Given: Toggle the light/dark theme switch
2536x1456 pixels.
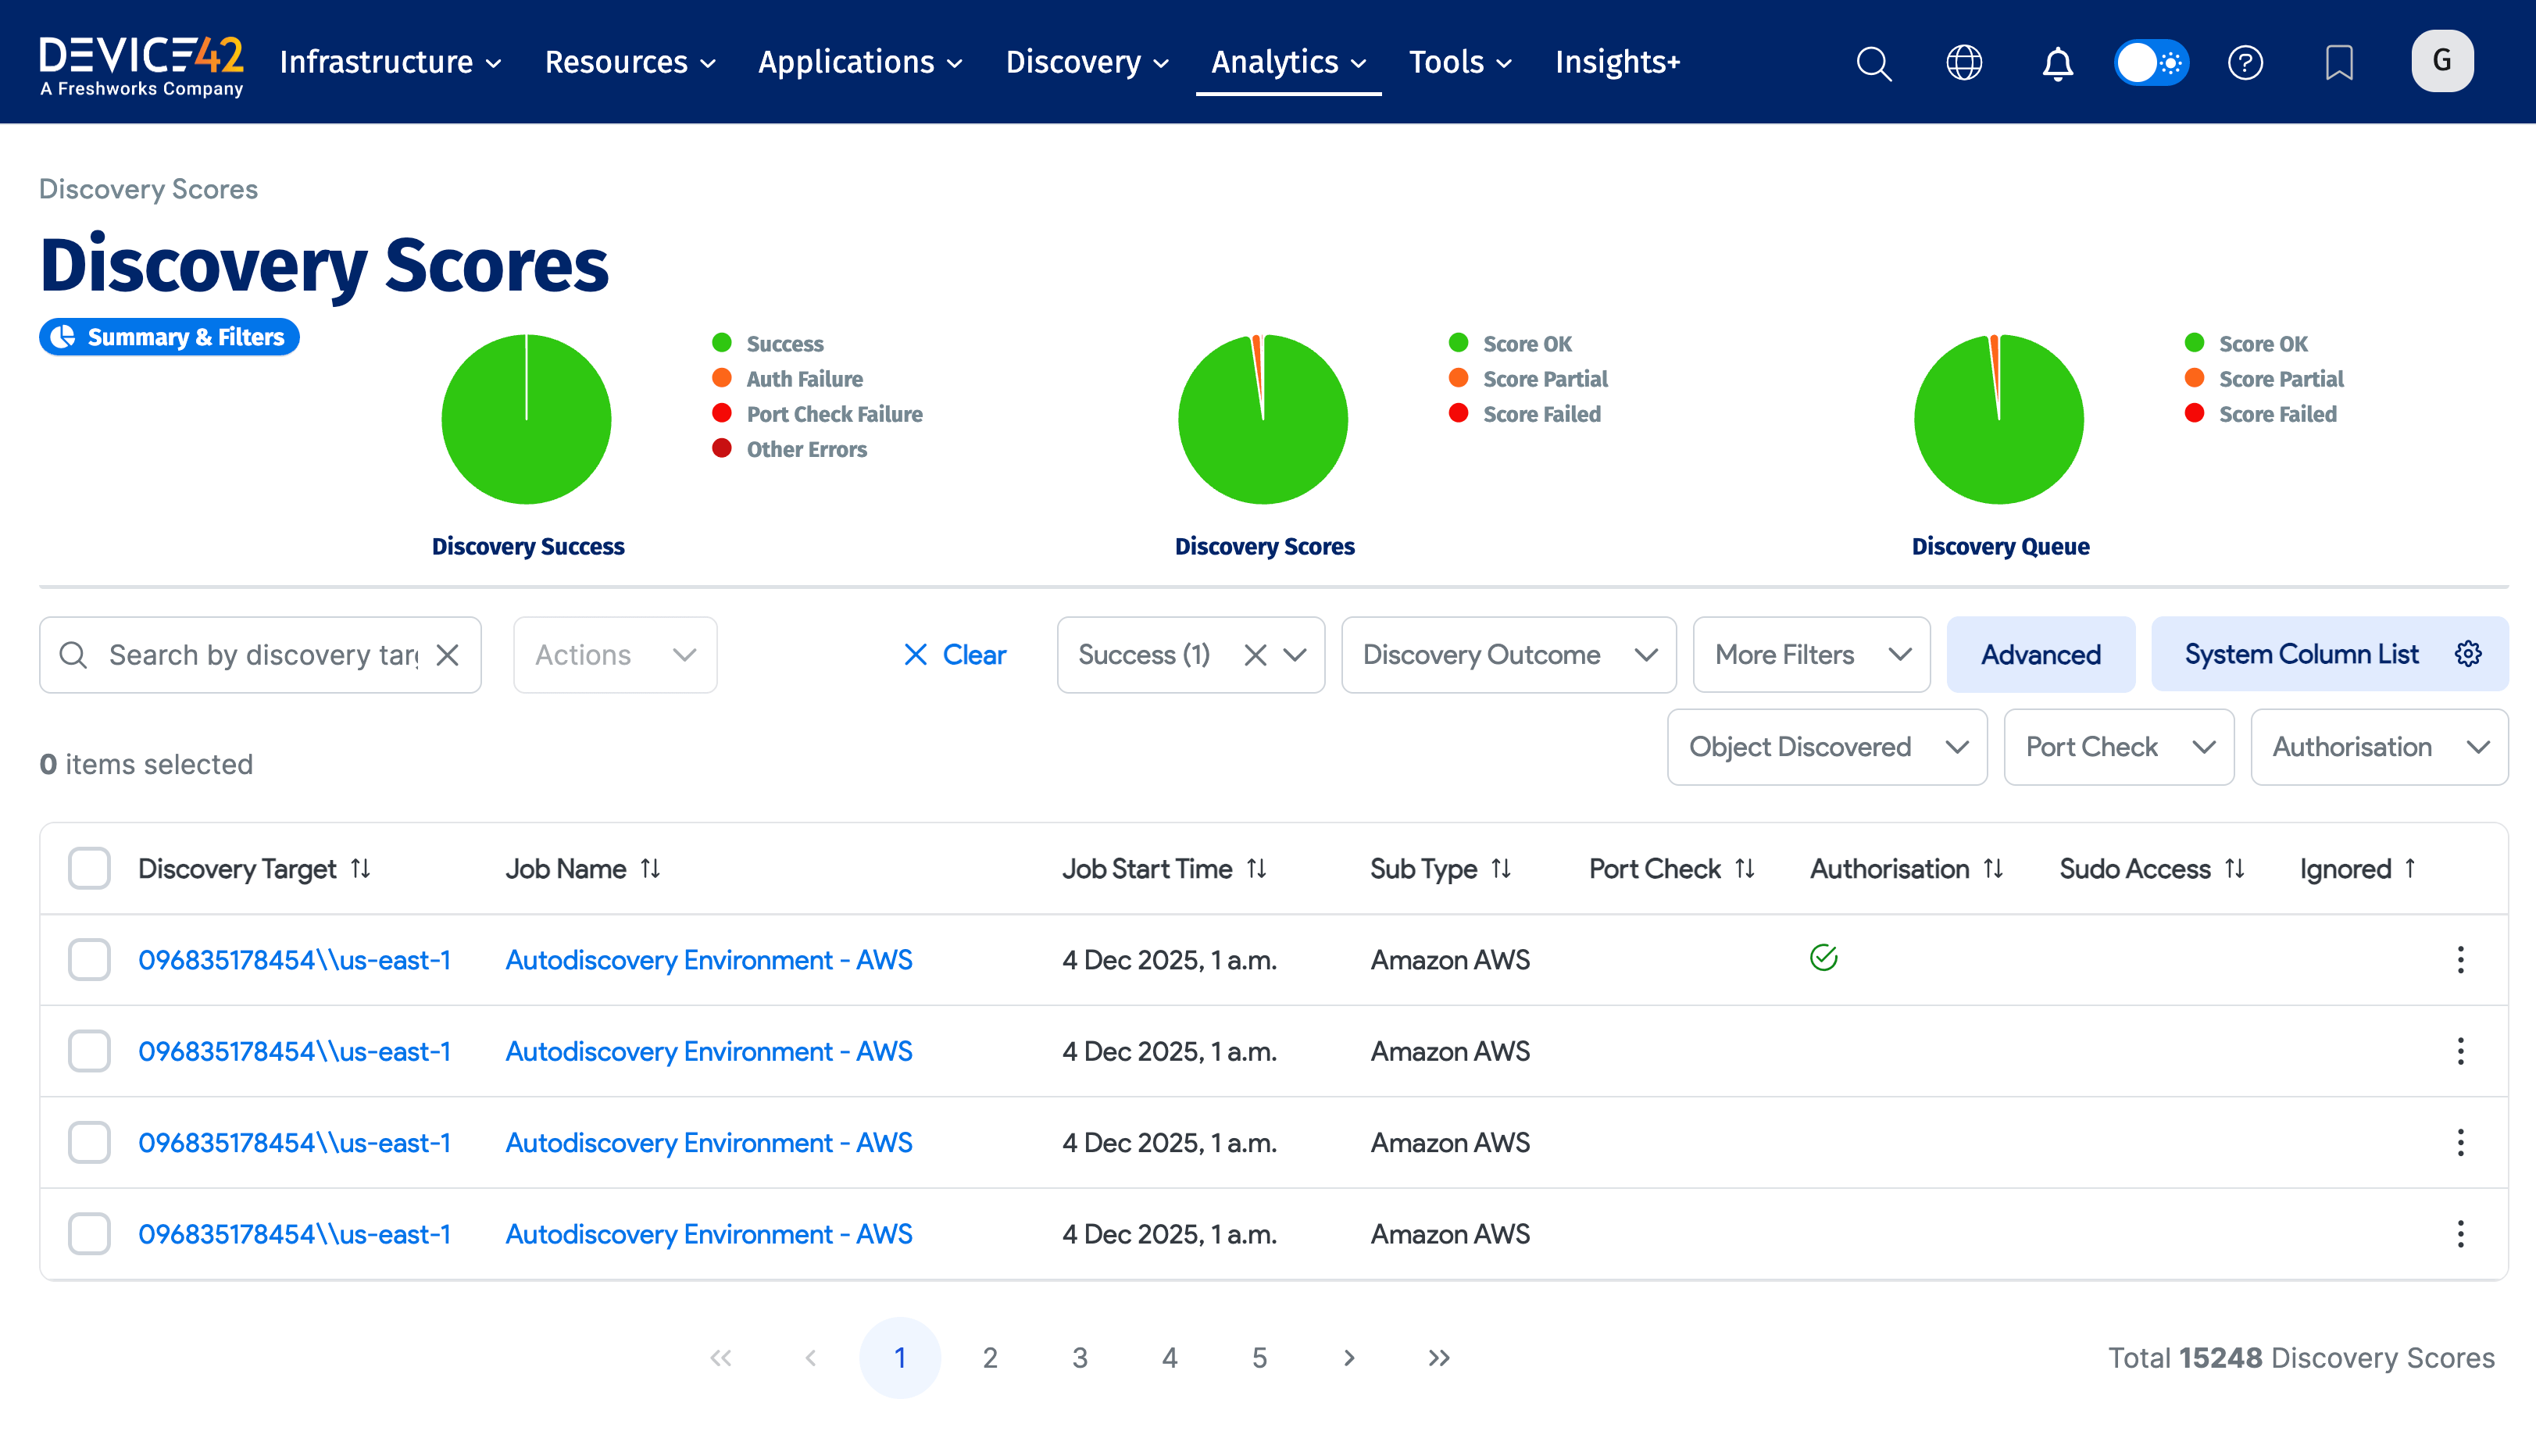Looking at the screenshot, I should coord(2151,63).
